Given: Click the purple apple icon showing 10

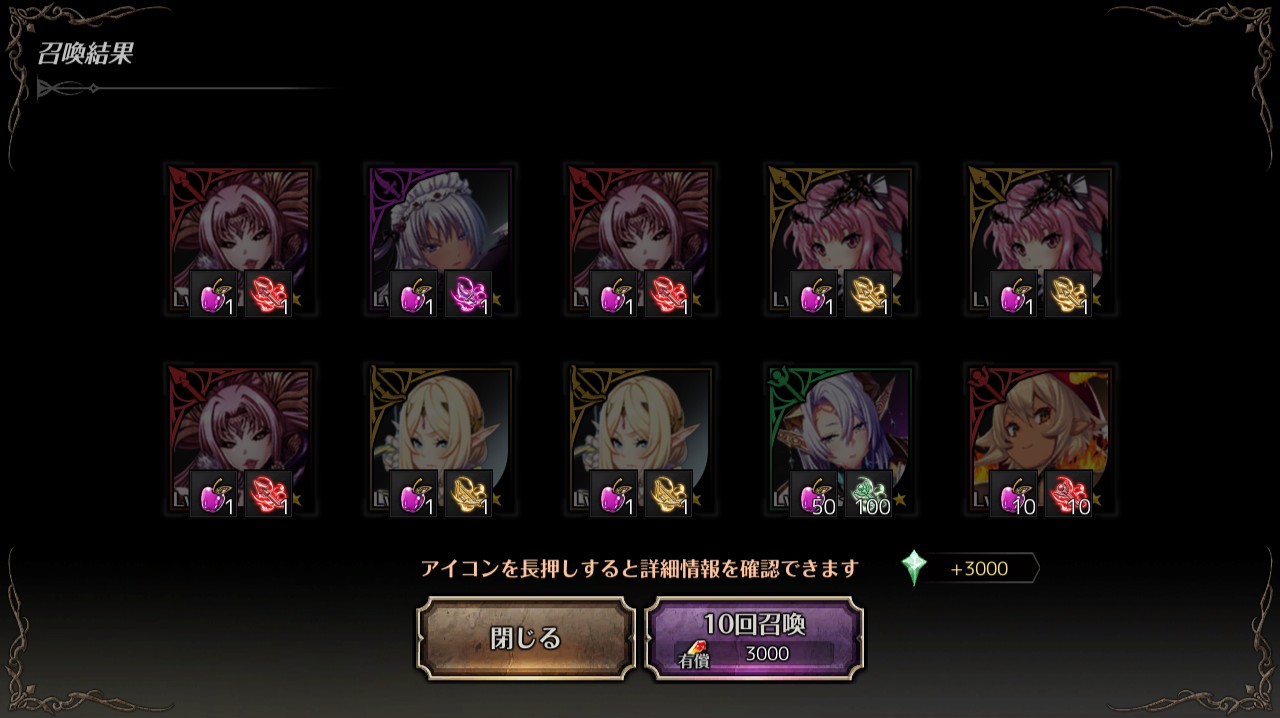Looking at the screenshot, I should point(1014,493).
